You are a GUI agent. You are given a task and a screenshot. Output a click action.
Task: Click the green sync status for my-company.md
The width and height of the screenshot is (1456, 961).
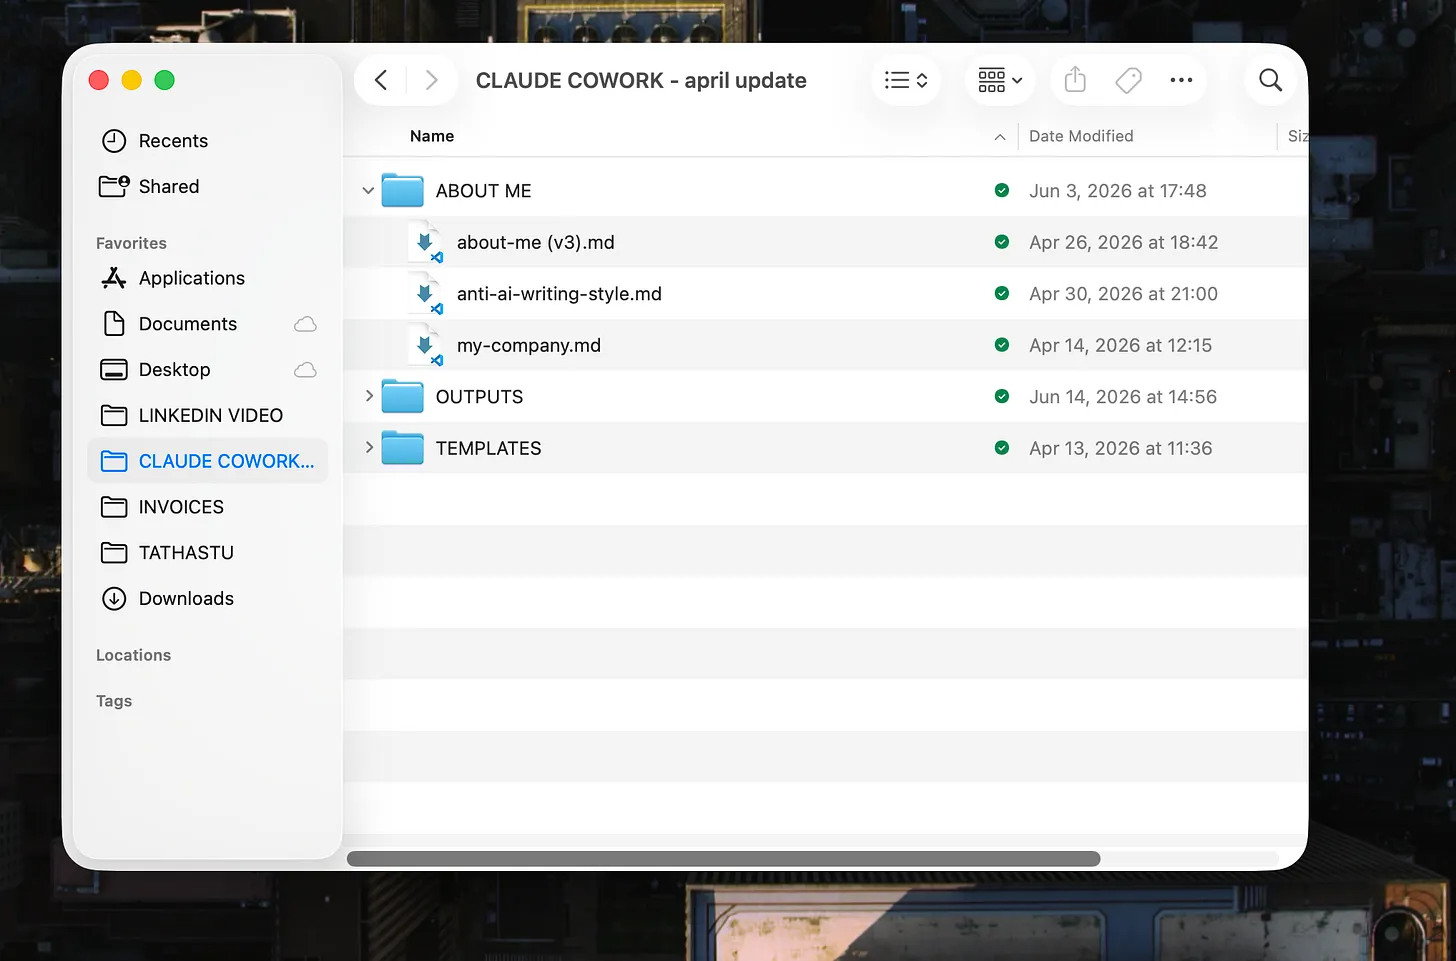[x=1001, y=345]
